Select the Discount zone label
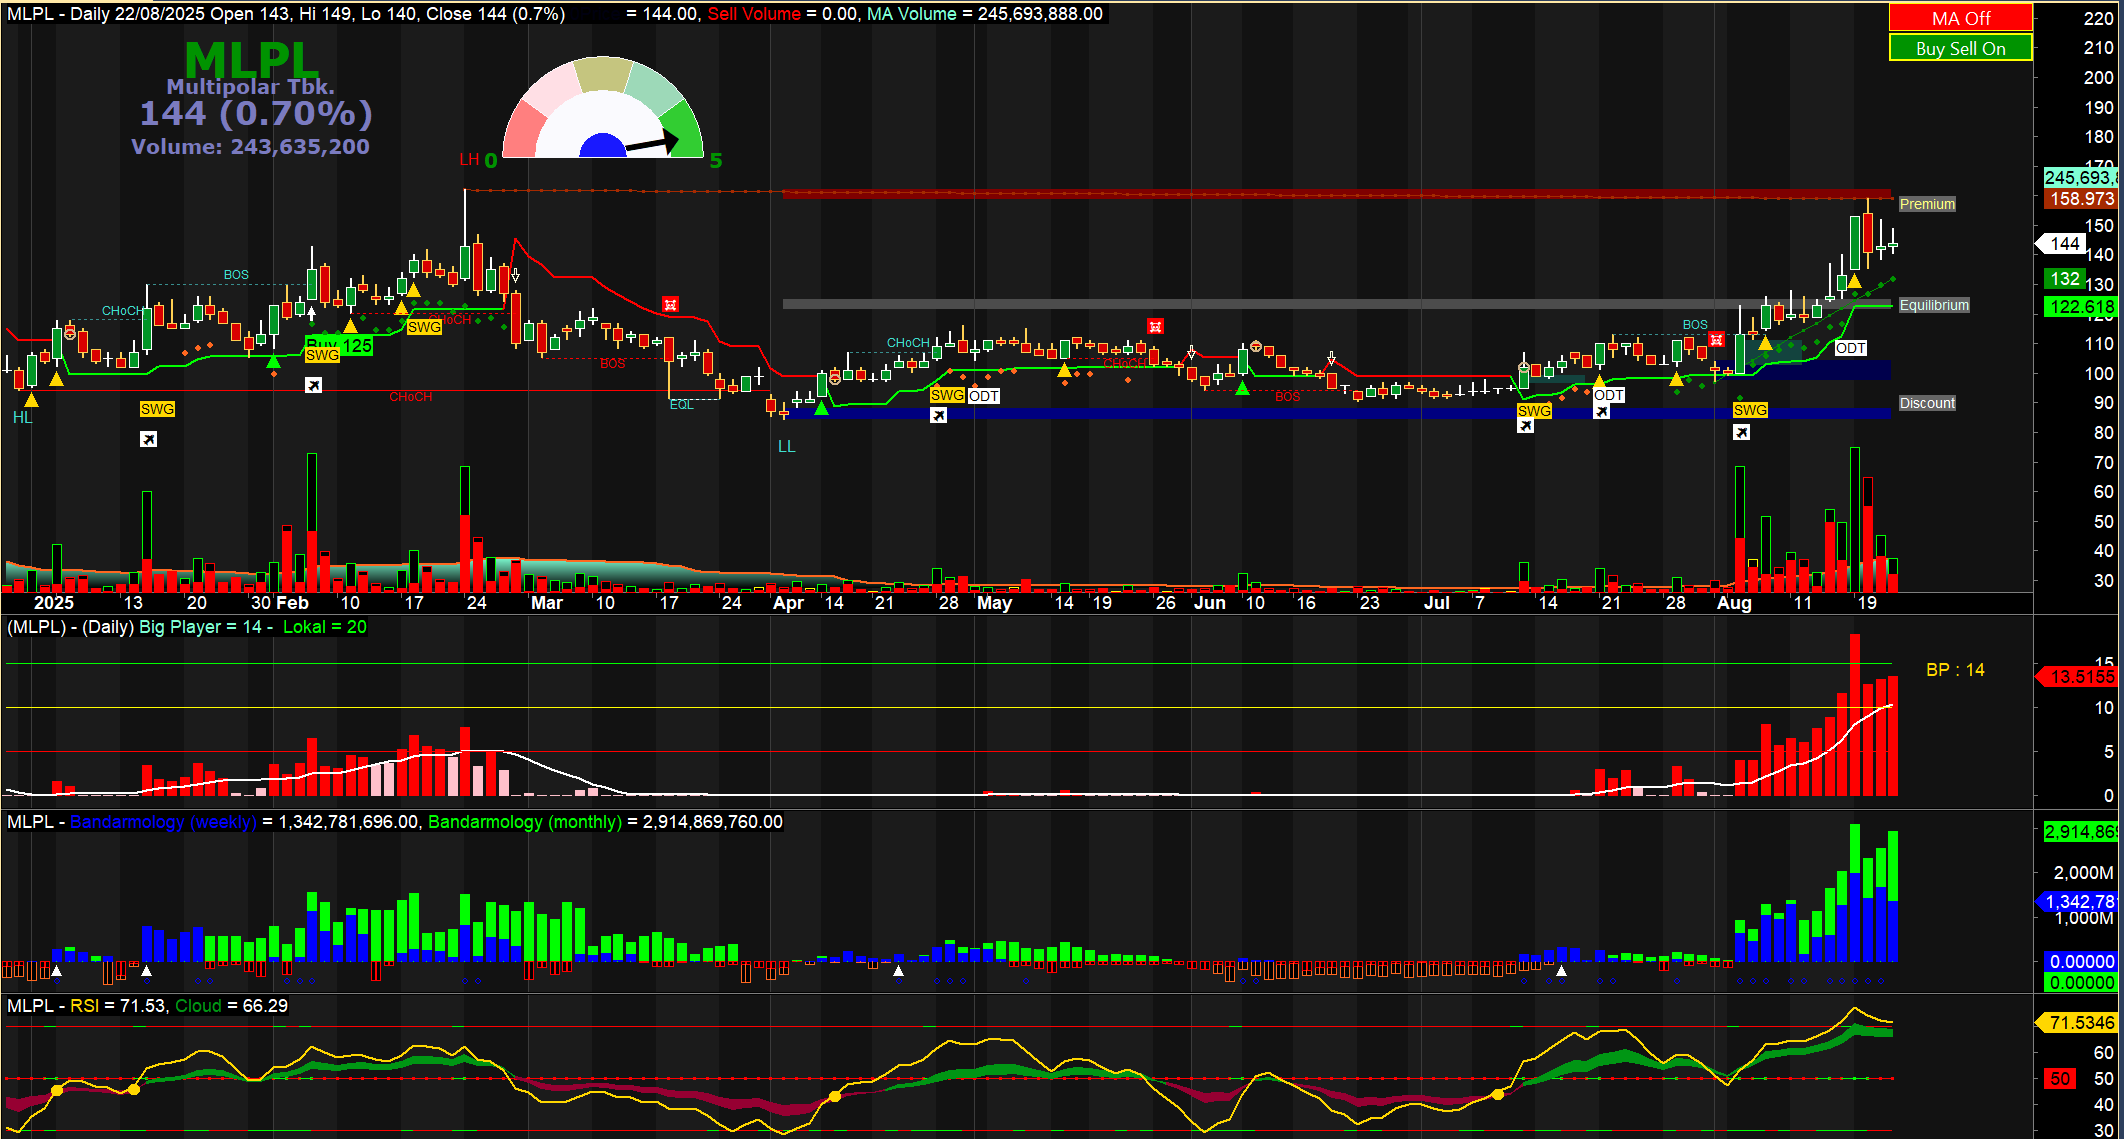2124x1139 pixels. pos(1926,403)
